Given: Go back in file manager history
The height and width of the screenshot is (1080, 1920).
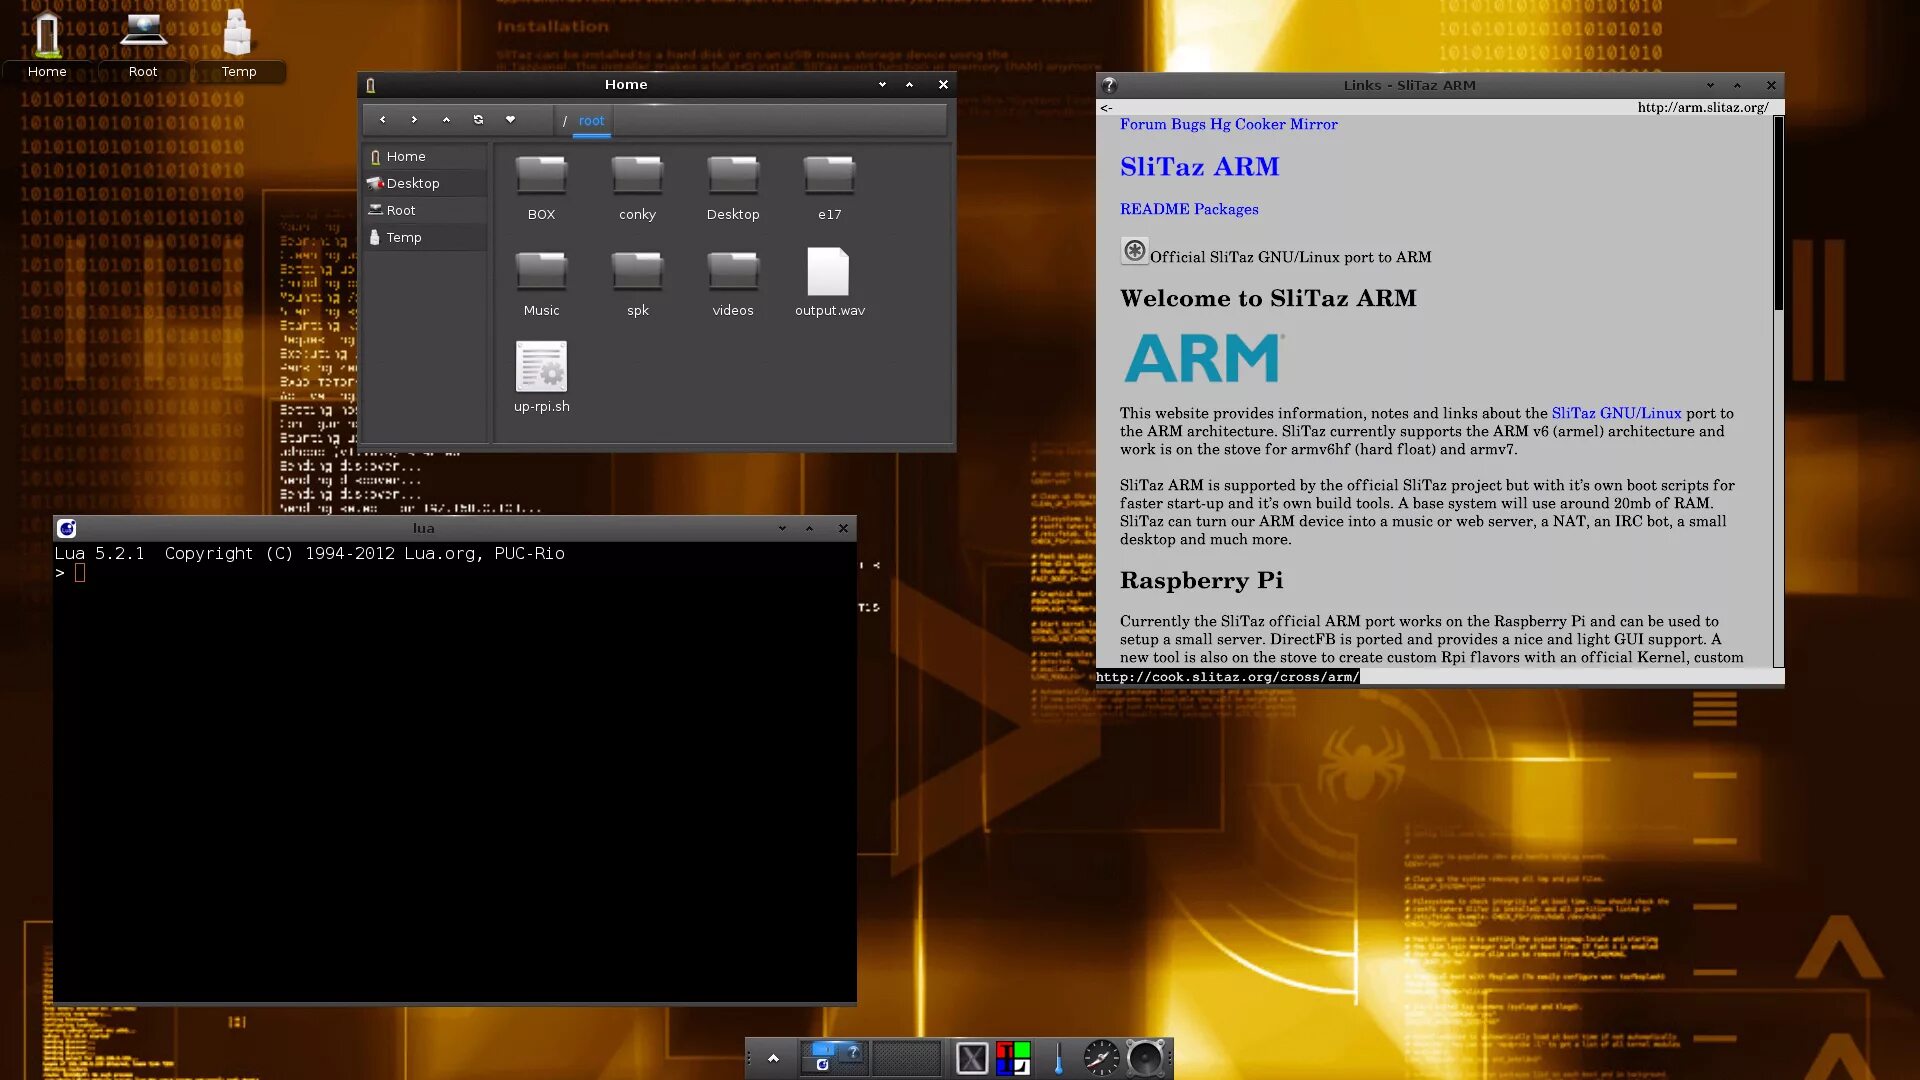Looking at the screenshot, I should (382, 120).
